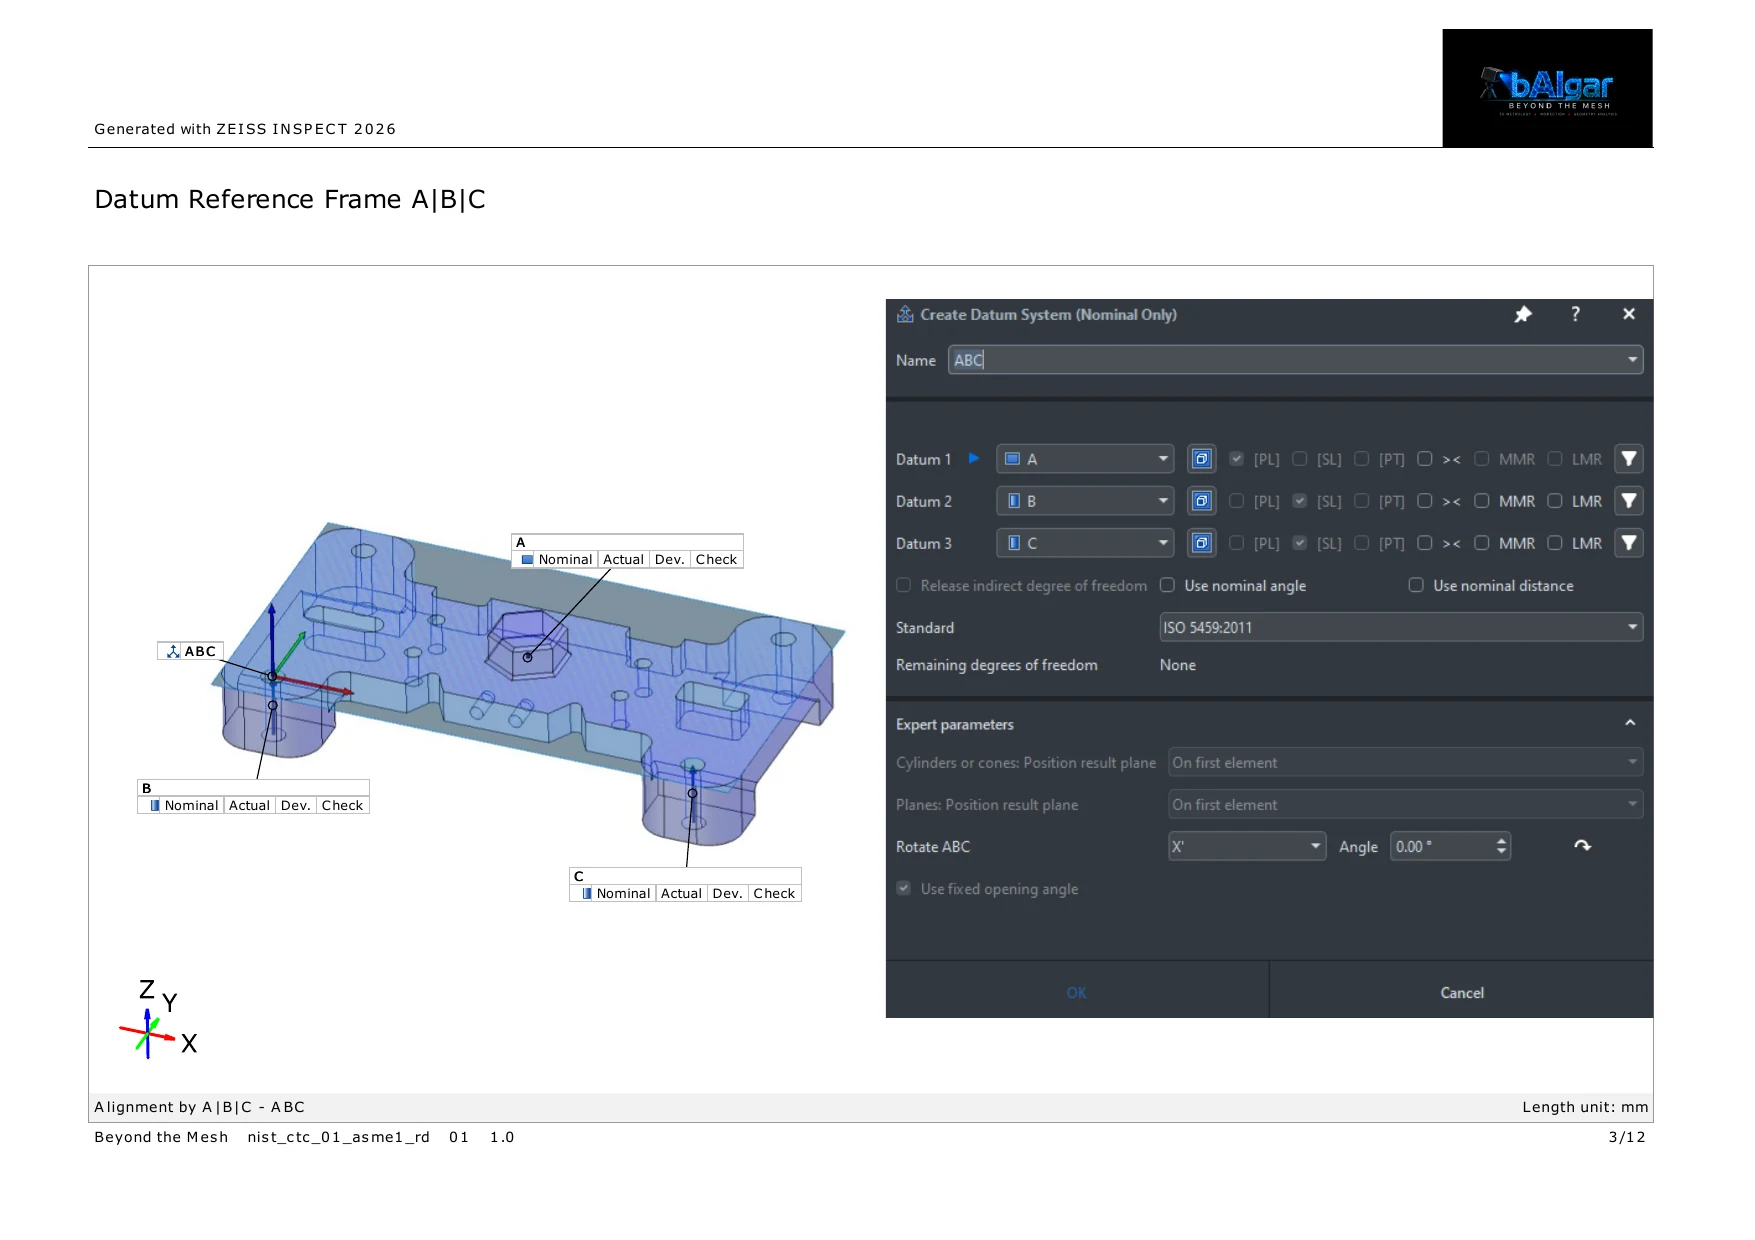This screenshot has width=1755, height=1240.
Task: Open Datum 3 element dropdown showing C
Action: click(1085, 543)
